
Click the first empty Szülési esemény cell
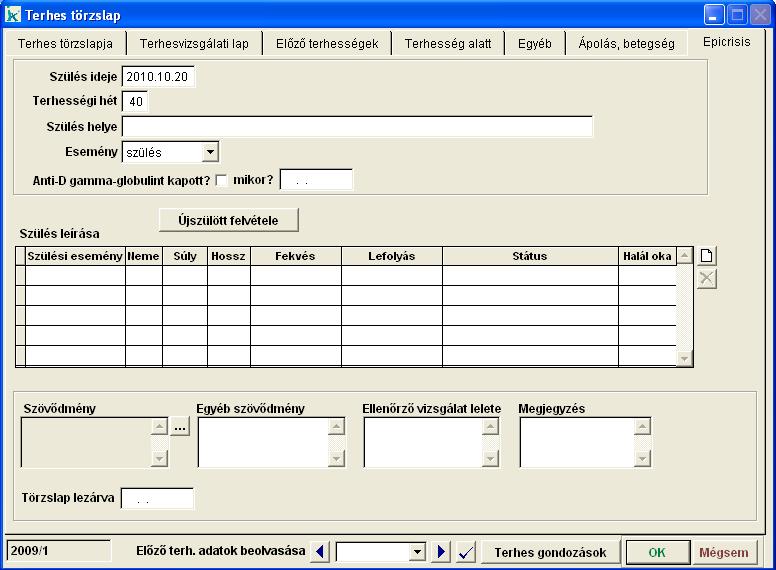(75, 276)
